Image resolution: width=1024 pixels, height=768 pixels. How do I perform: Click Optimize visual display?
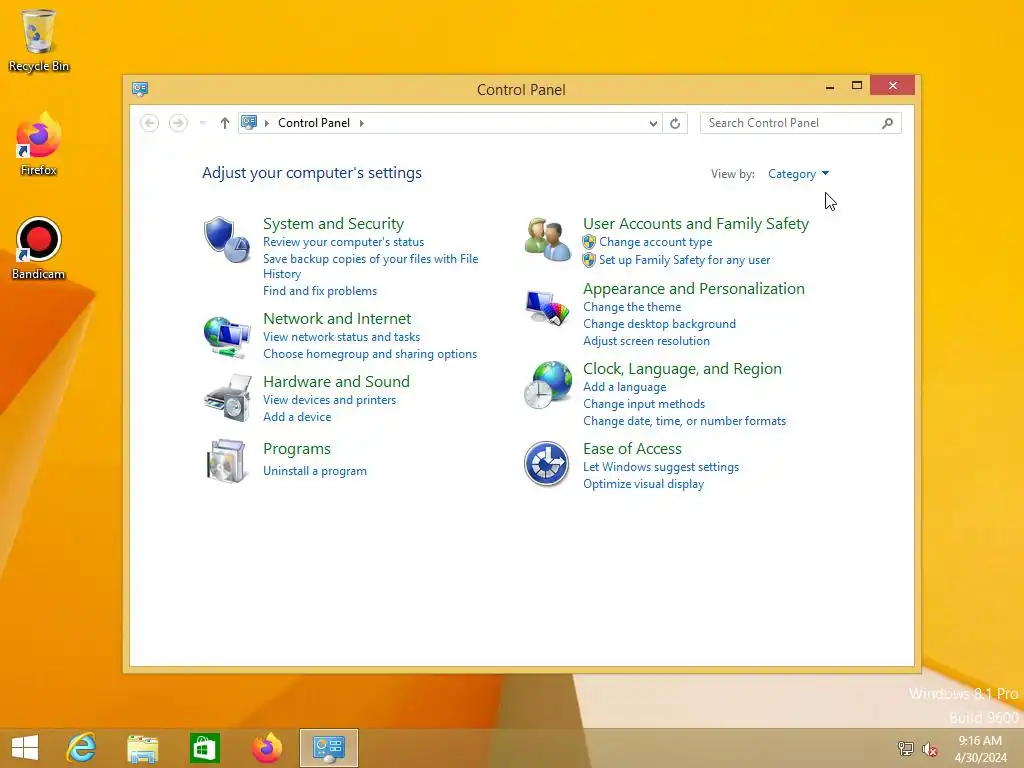(x=643, y=484)
